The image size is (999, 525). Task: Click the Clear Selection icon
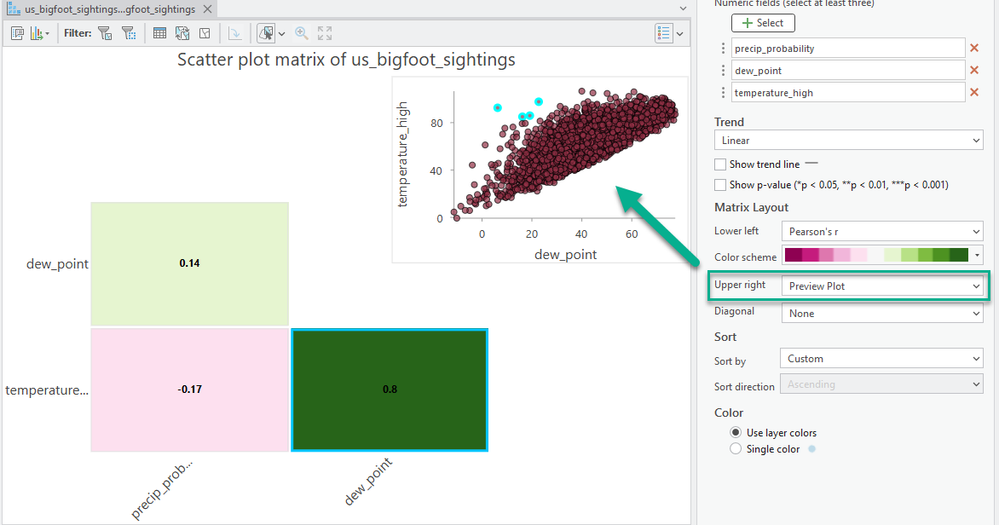204,33
